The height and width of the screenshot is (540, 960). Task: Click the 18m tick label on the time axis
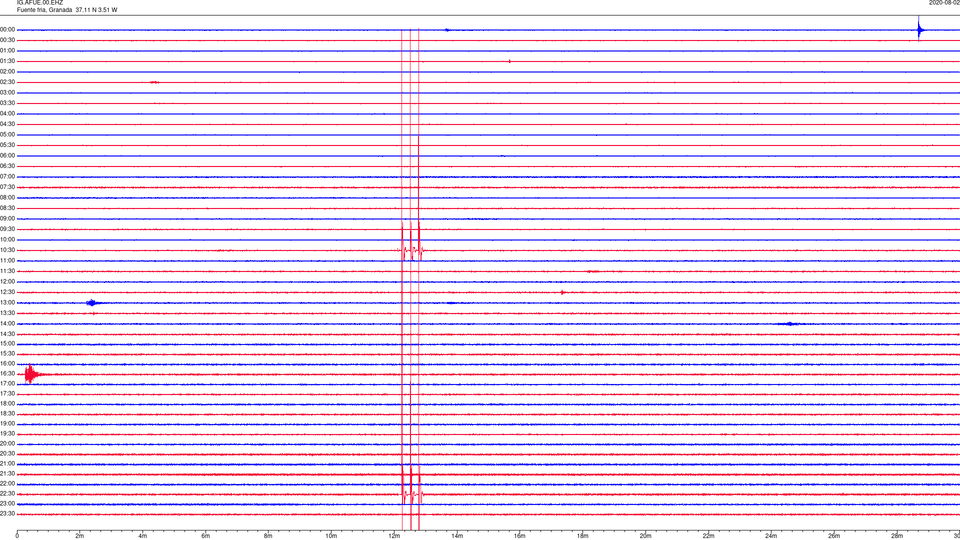click(583, 536)
